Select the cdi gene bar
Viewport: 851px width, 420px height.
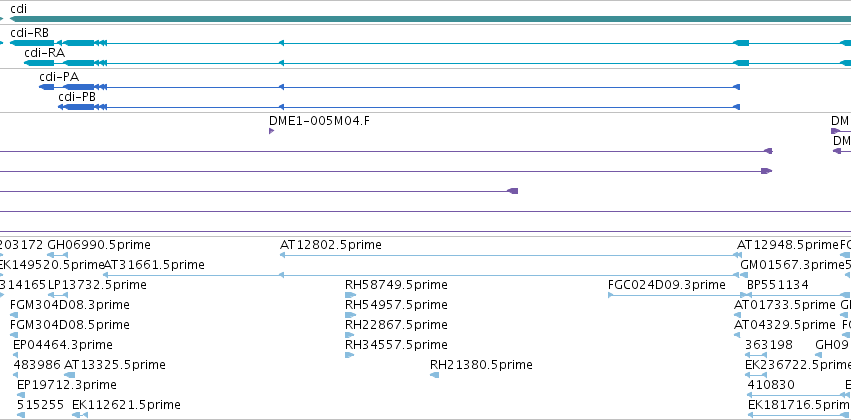pos(430,19)
